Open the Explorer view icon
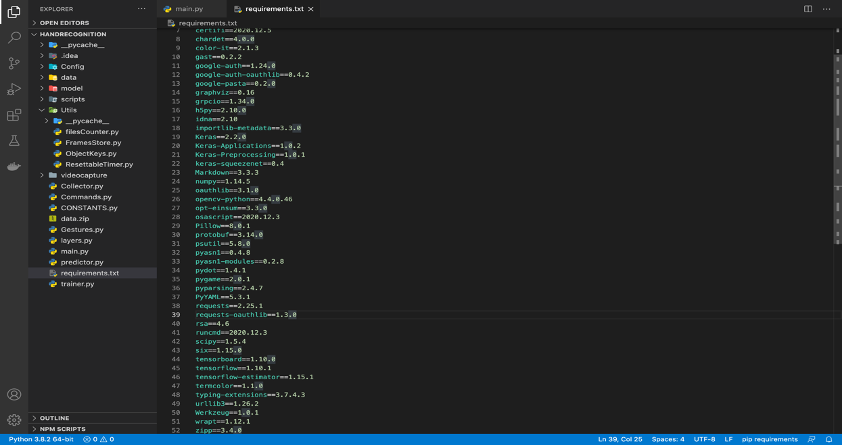The width and height of the screenshot is (843, 445). click(x=14, y=11)
